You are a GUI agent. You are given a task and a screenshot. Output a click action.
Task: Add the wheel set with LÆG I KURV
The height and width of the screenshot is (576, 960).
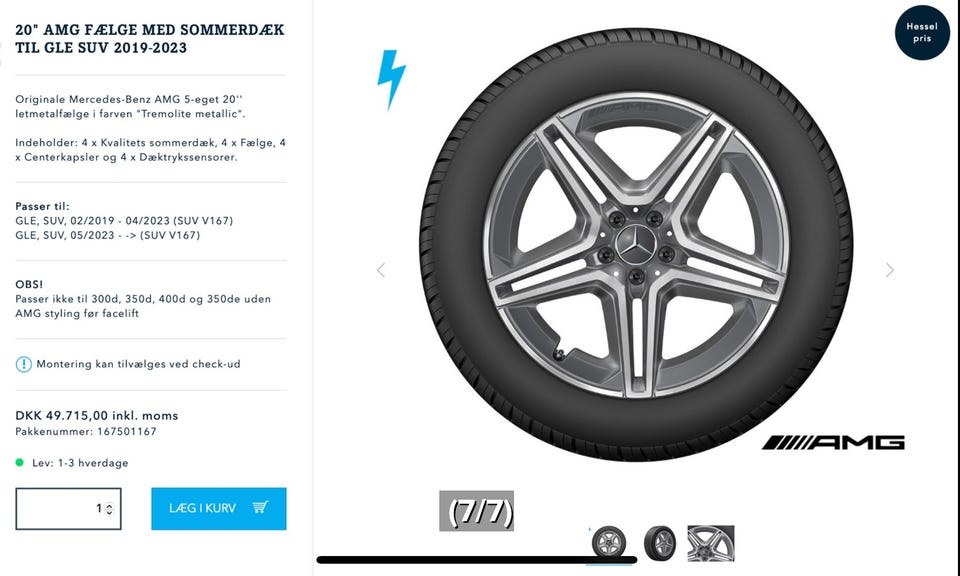(219, 509)
